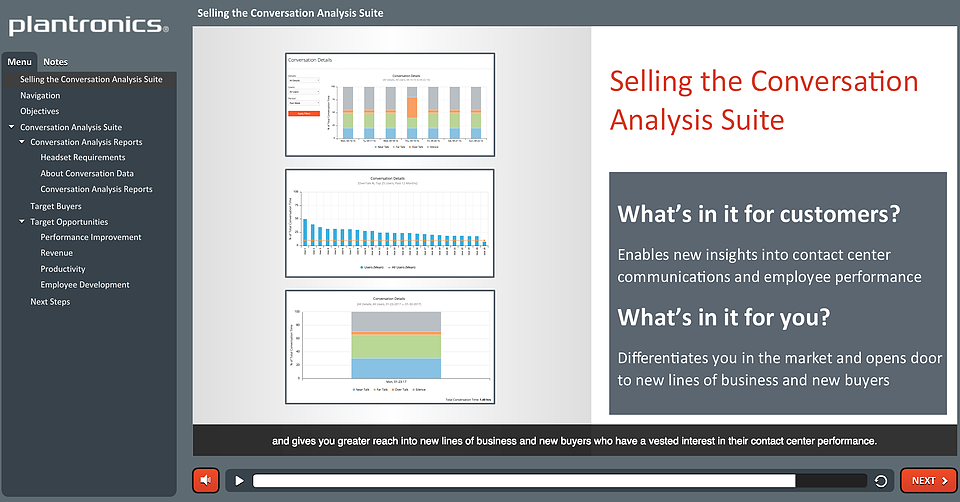Viewport: 960px width, 502px height.
Task: Click the play button in the player bar
Action: (239, 481)
